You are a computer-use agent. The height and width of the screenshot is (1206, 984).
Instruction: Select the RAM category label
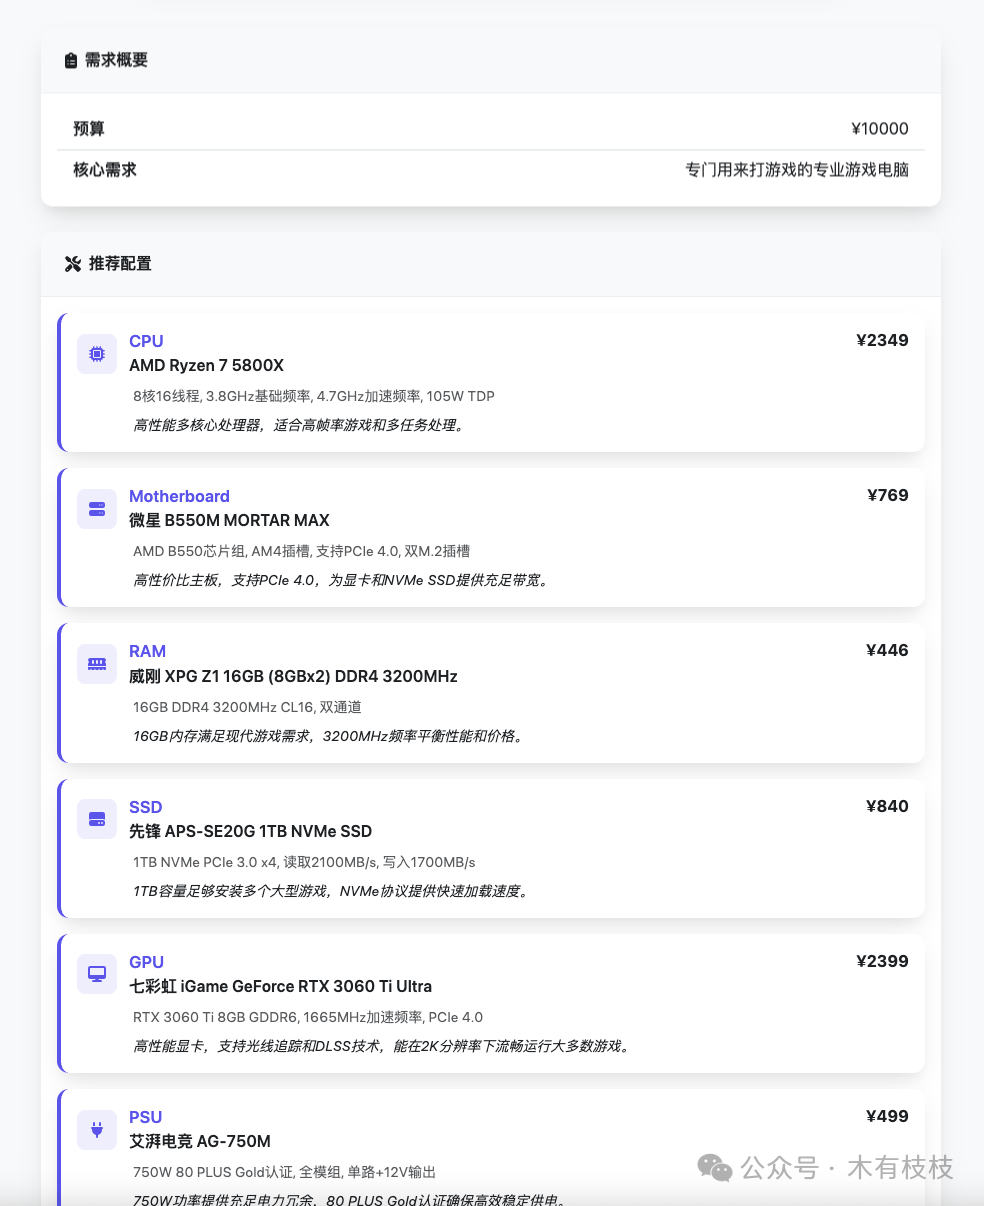pos(147,651)
